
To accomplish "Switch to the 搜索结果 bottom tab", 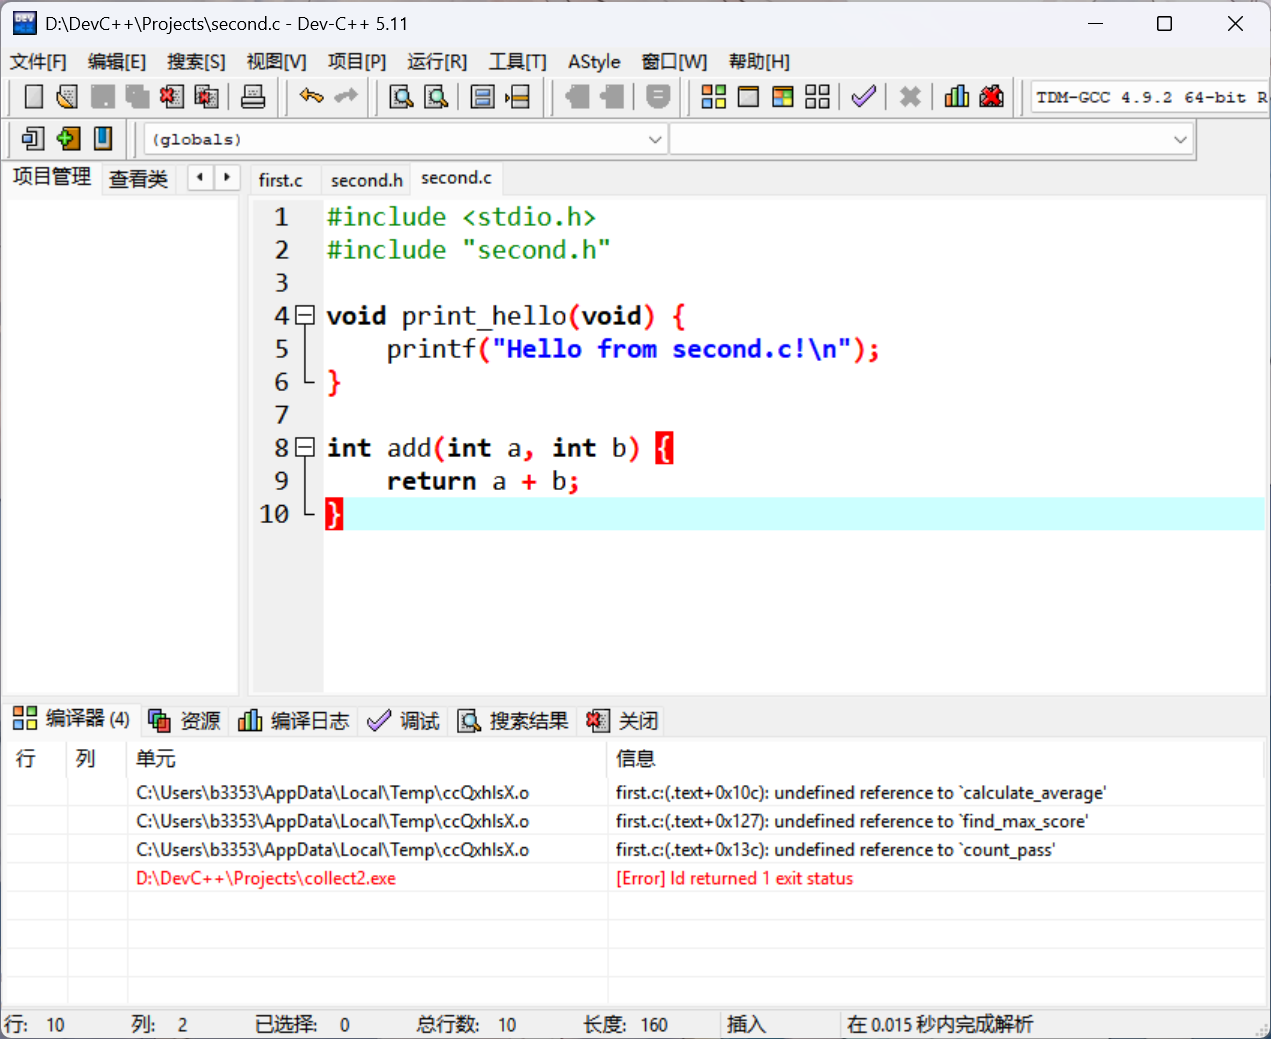I will point(513,720).
